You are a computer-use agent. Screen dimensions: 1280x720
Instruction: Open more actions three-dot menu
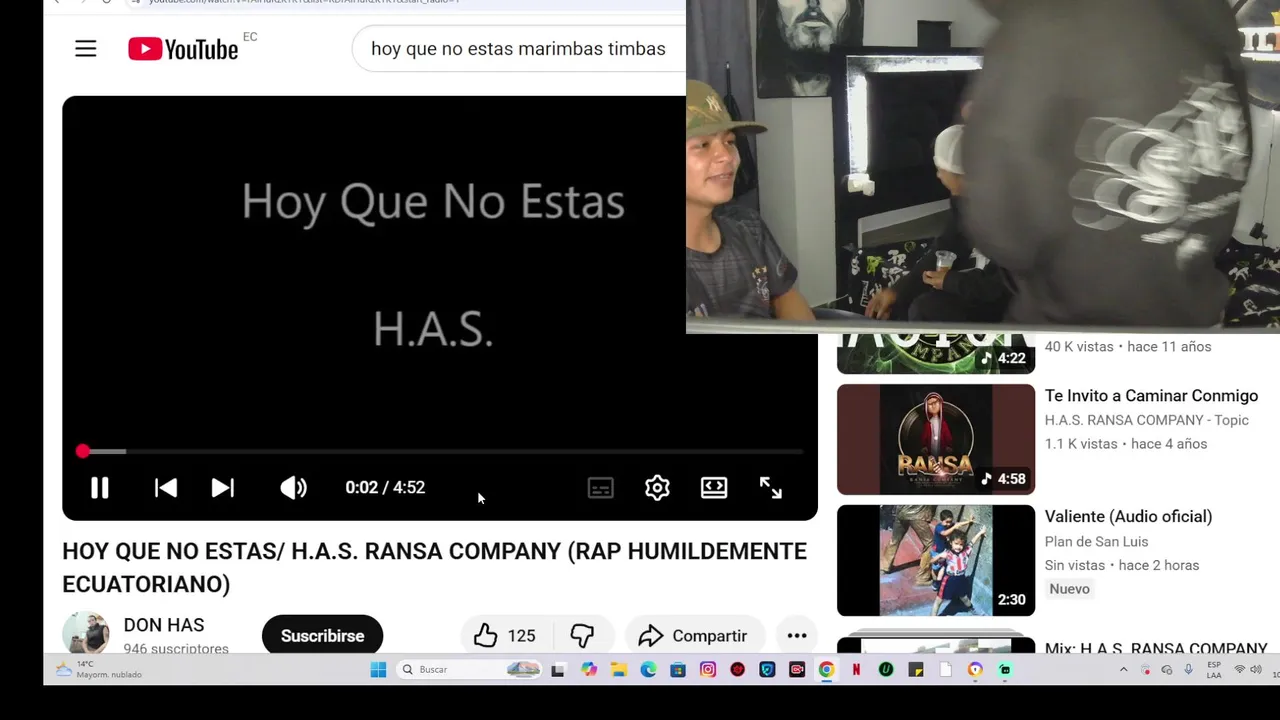pyautogui.click(x=797, y=636)
